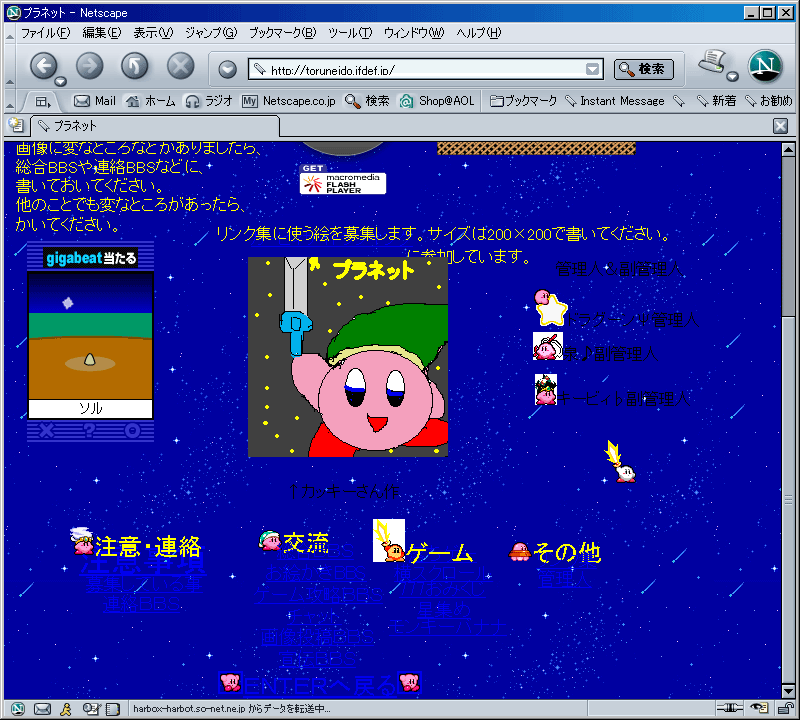The image size is (800, 720).
Task: Open Mail from the status bar envelope icon
Action: [42, 708]
